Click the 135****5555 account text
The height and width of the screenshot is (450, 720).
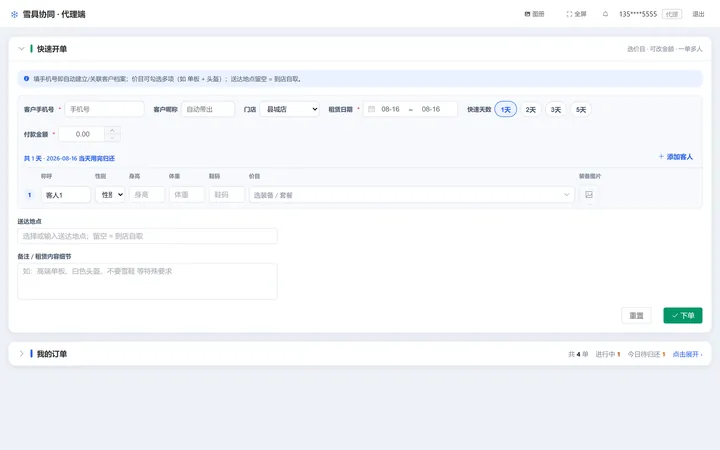point(638,14)
